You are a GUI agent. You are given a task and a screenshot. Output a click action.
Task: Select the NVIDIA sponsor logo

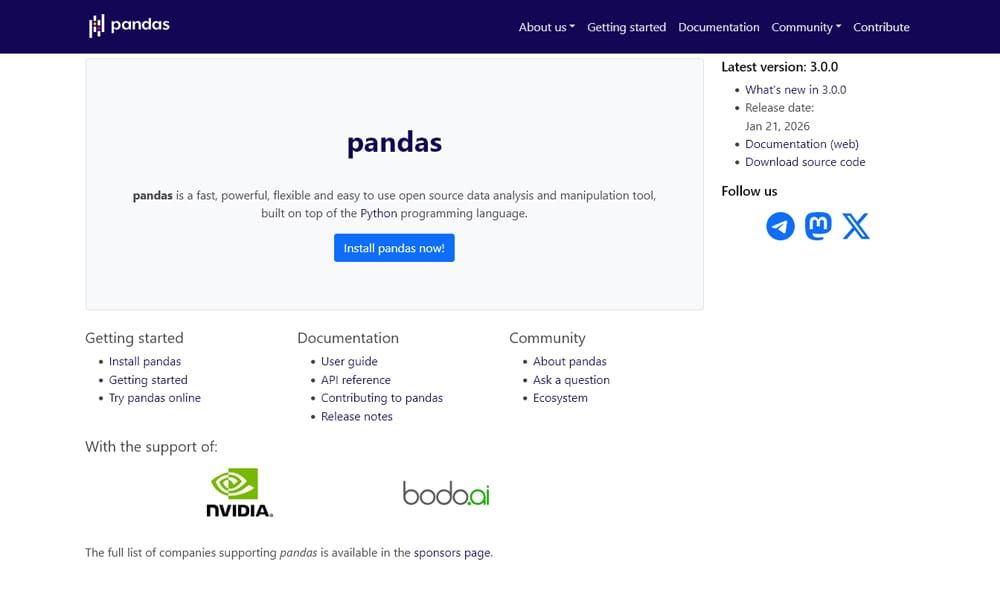[240, 492]
